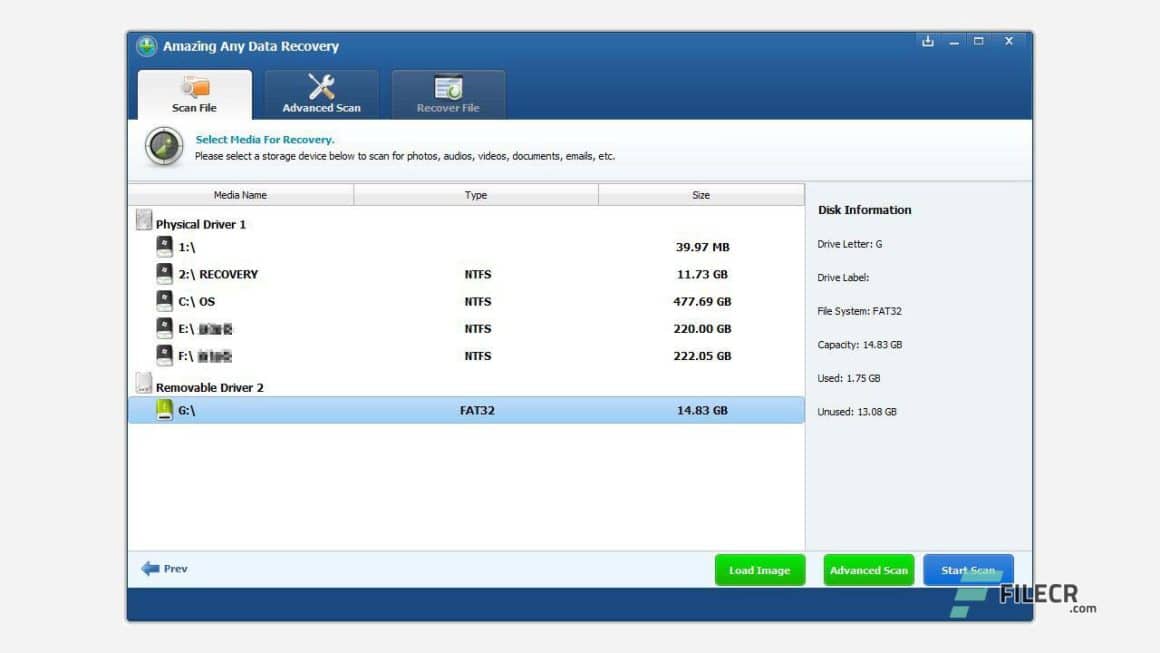The width and height of the screenshot is (1160, 653).
Task: Click the 11.73 GB size value
Action: pos(702,274)
